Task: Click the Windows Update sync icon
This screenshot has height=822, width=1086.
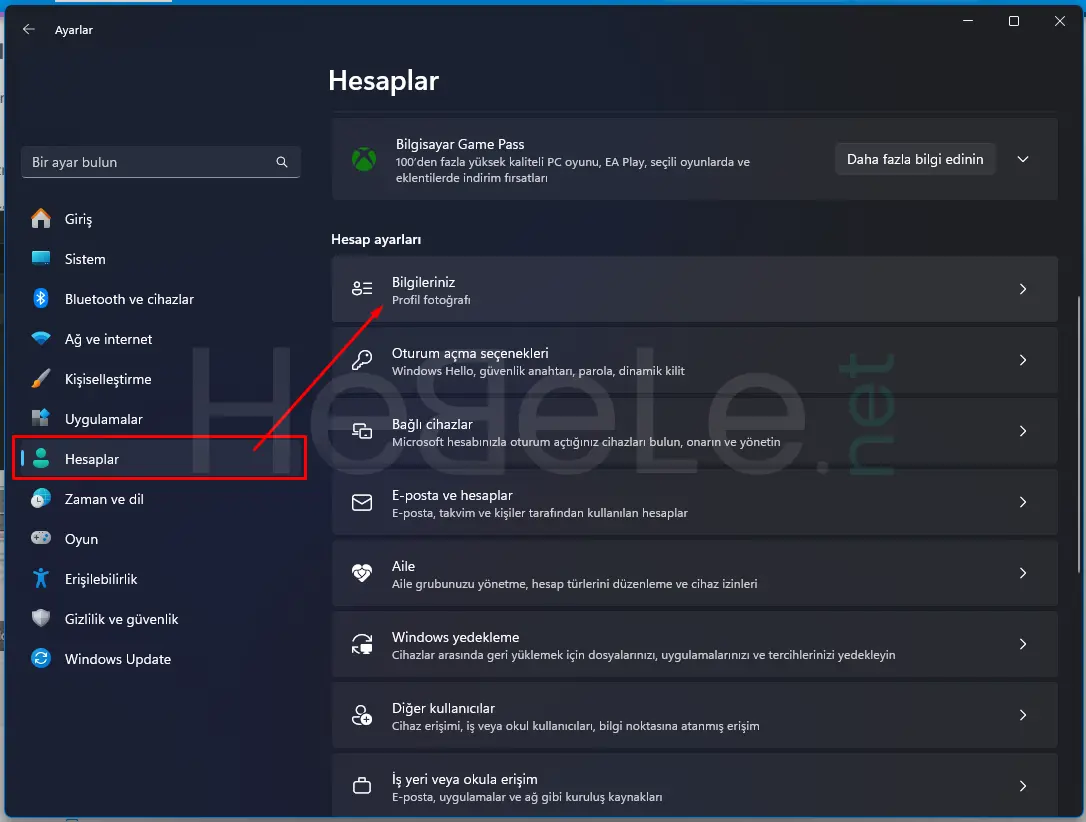Action: click(41, 658)
